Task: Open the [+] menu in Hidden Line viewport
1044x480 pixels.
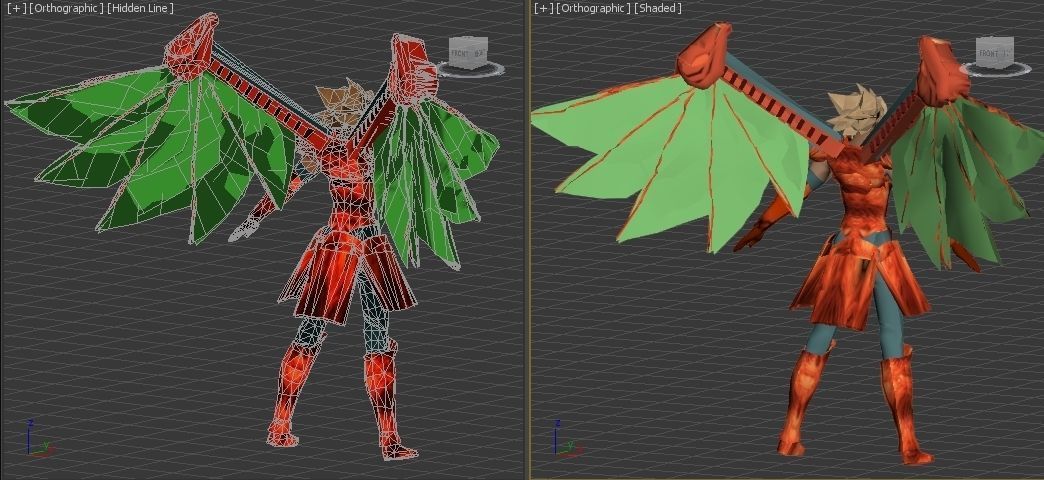Action: (x=15, y=9)
